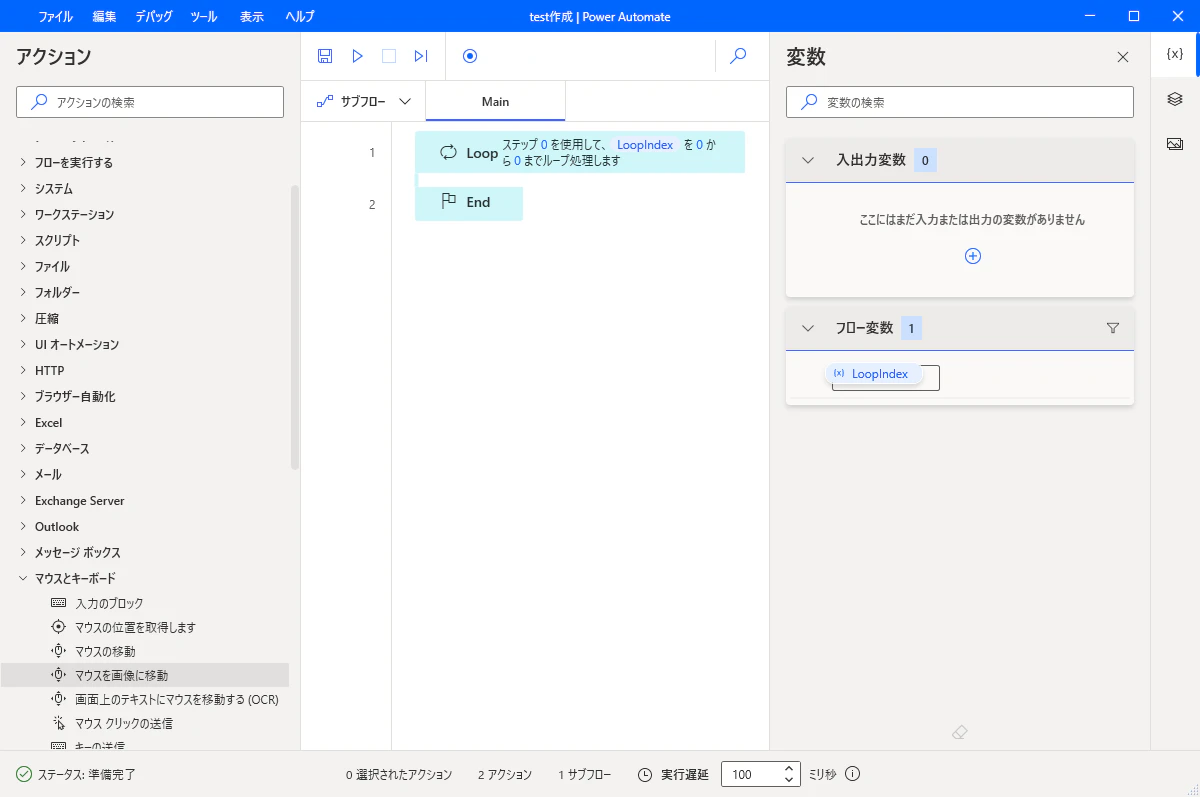The image size is (1200, 797).
Task: Click the Loop action cycle icon
Action: [449, 153]
